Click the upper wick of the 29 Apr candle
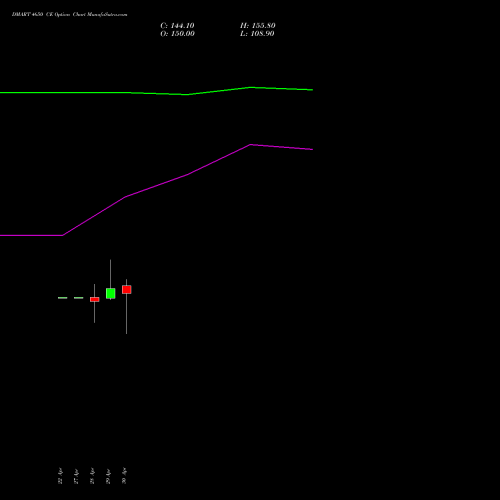The image size is (500, 500). pyautogui.click(x=111, y=274)
